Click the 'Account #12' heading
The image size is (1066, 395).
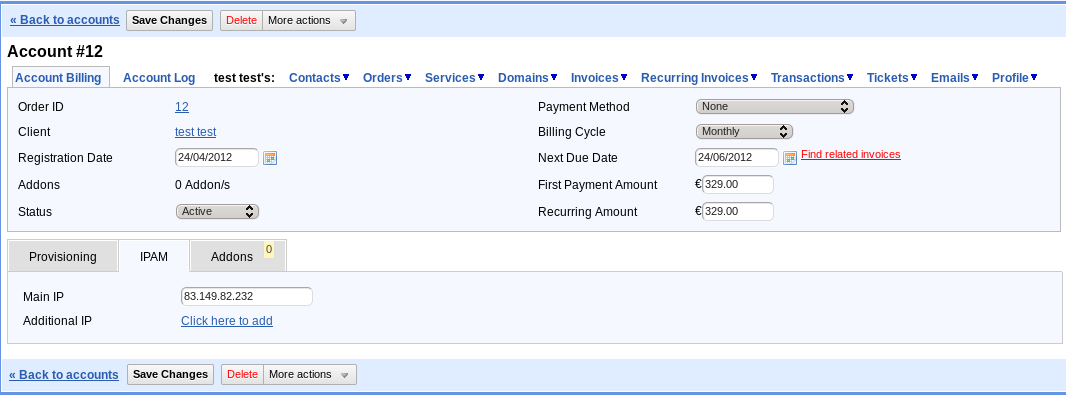click(55, 52)
